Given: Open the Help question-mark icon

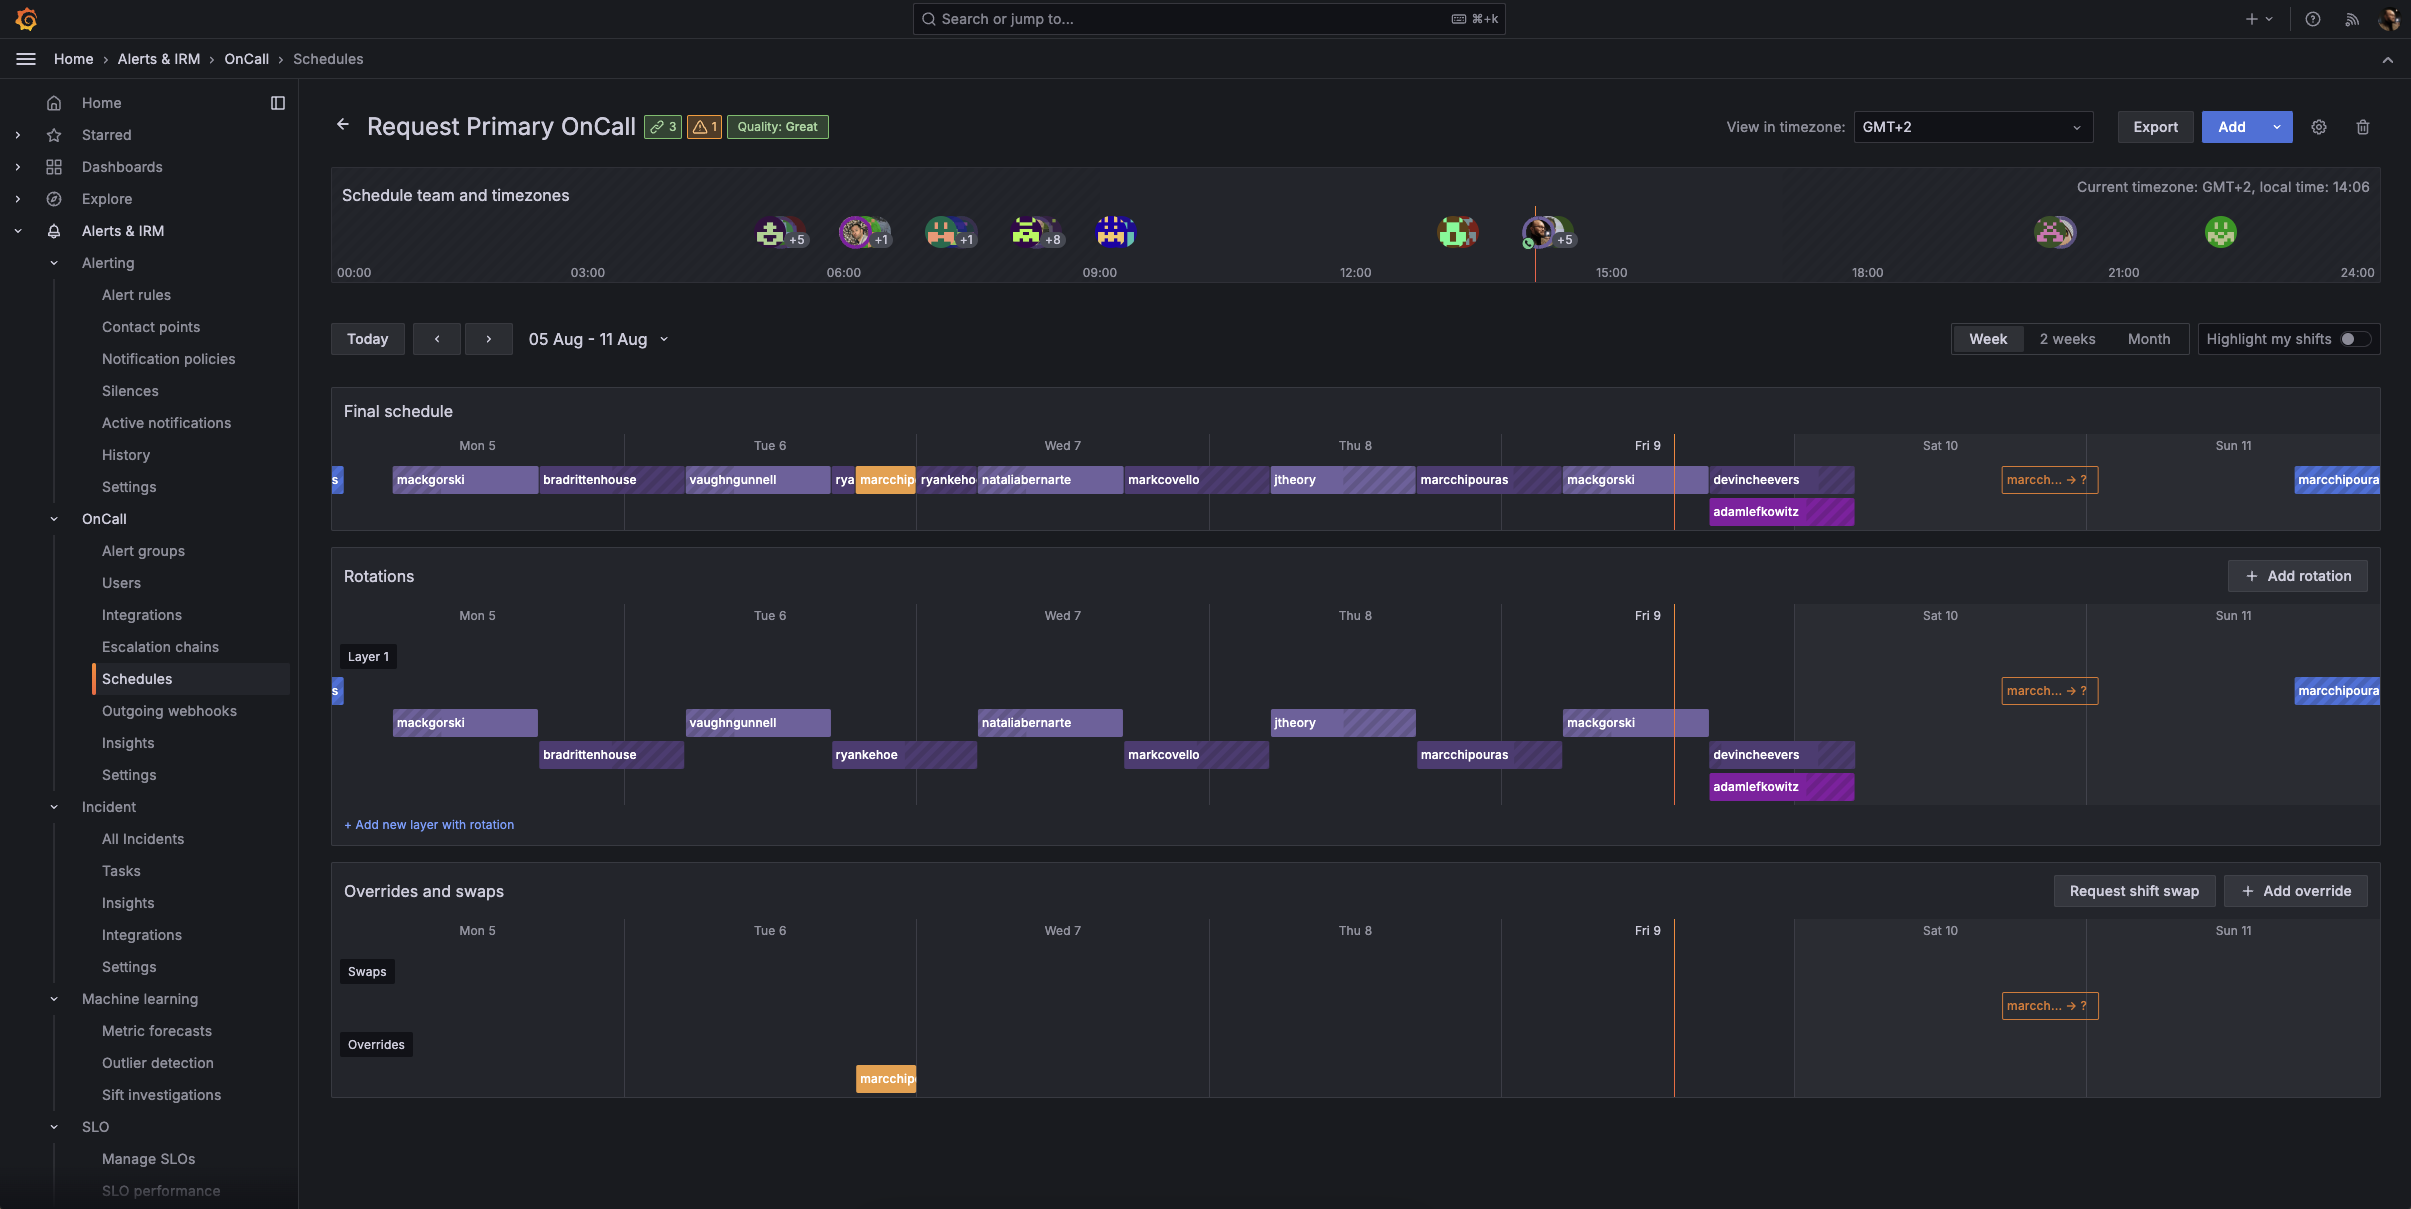Looking at the screenshot, I should click(x=2312, y=18).
